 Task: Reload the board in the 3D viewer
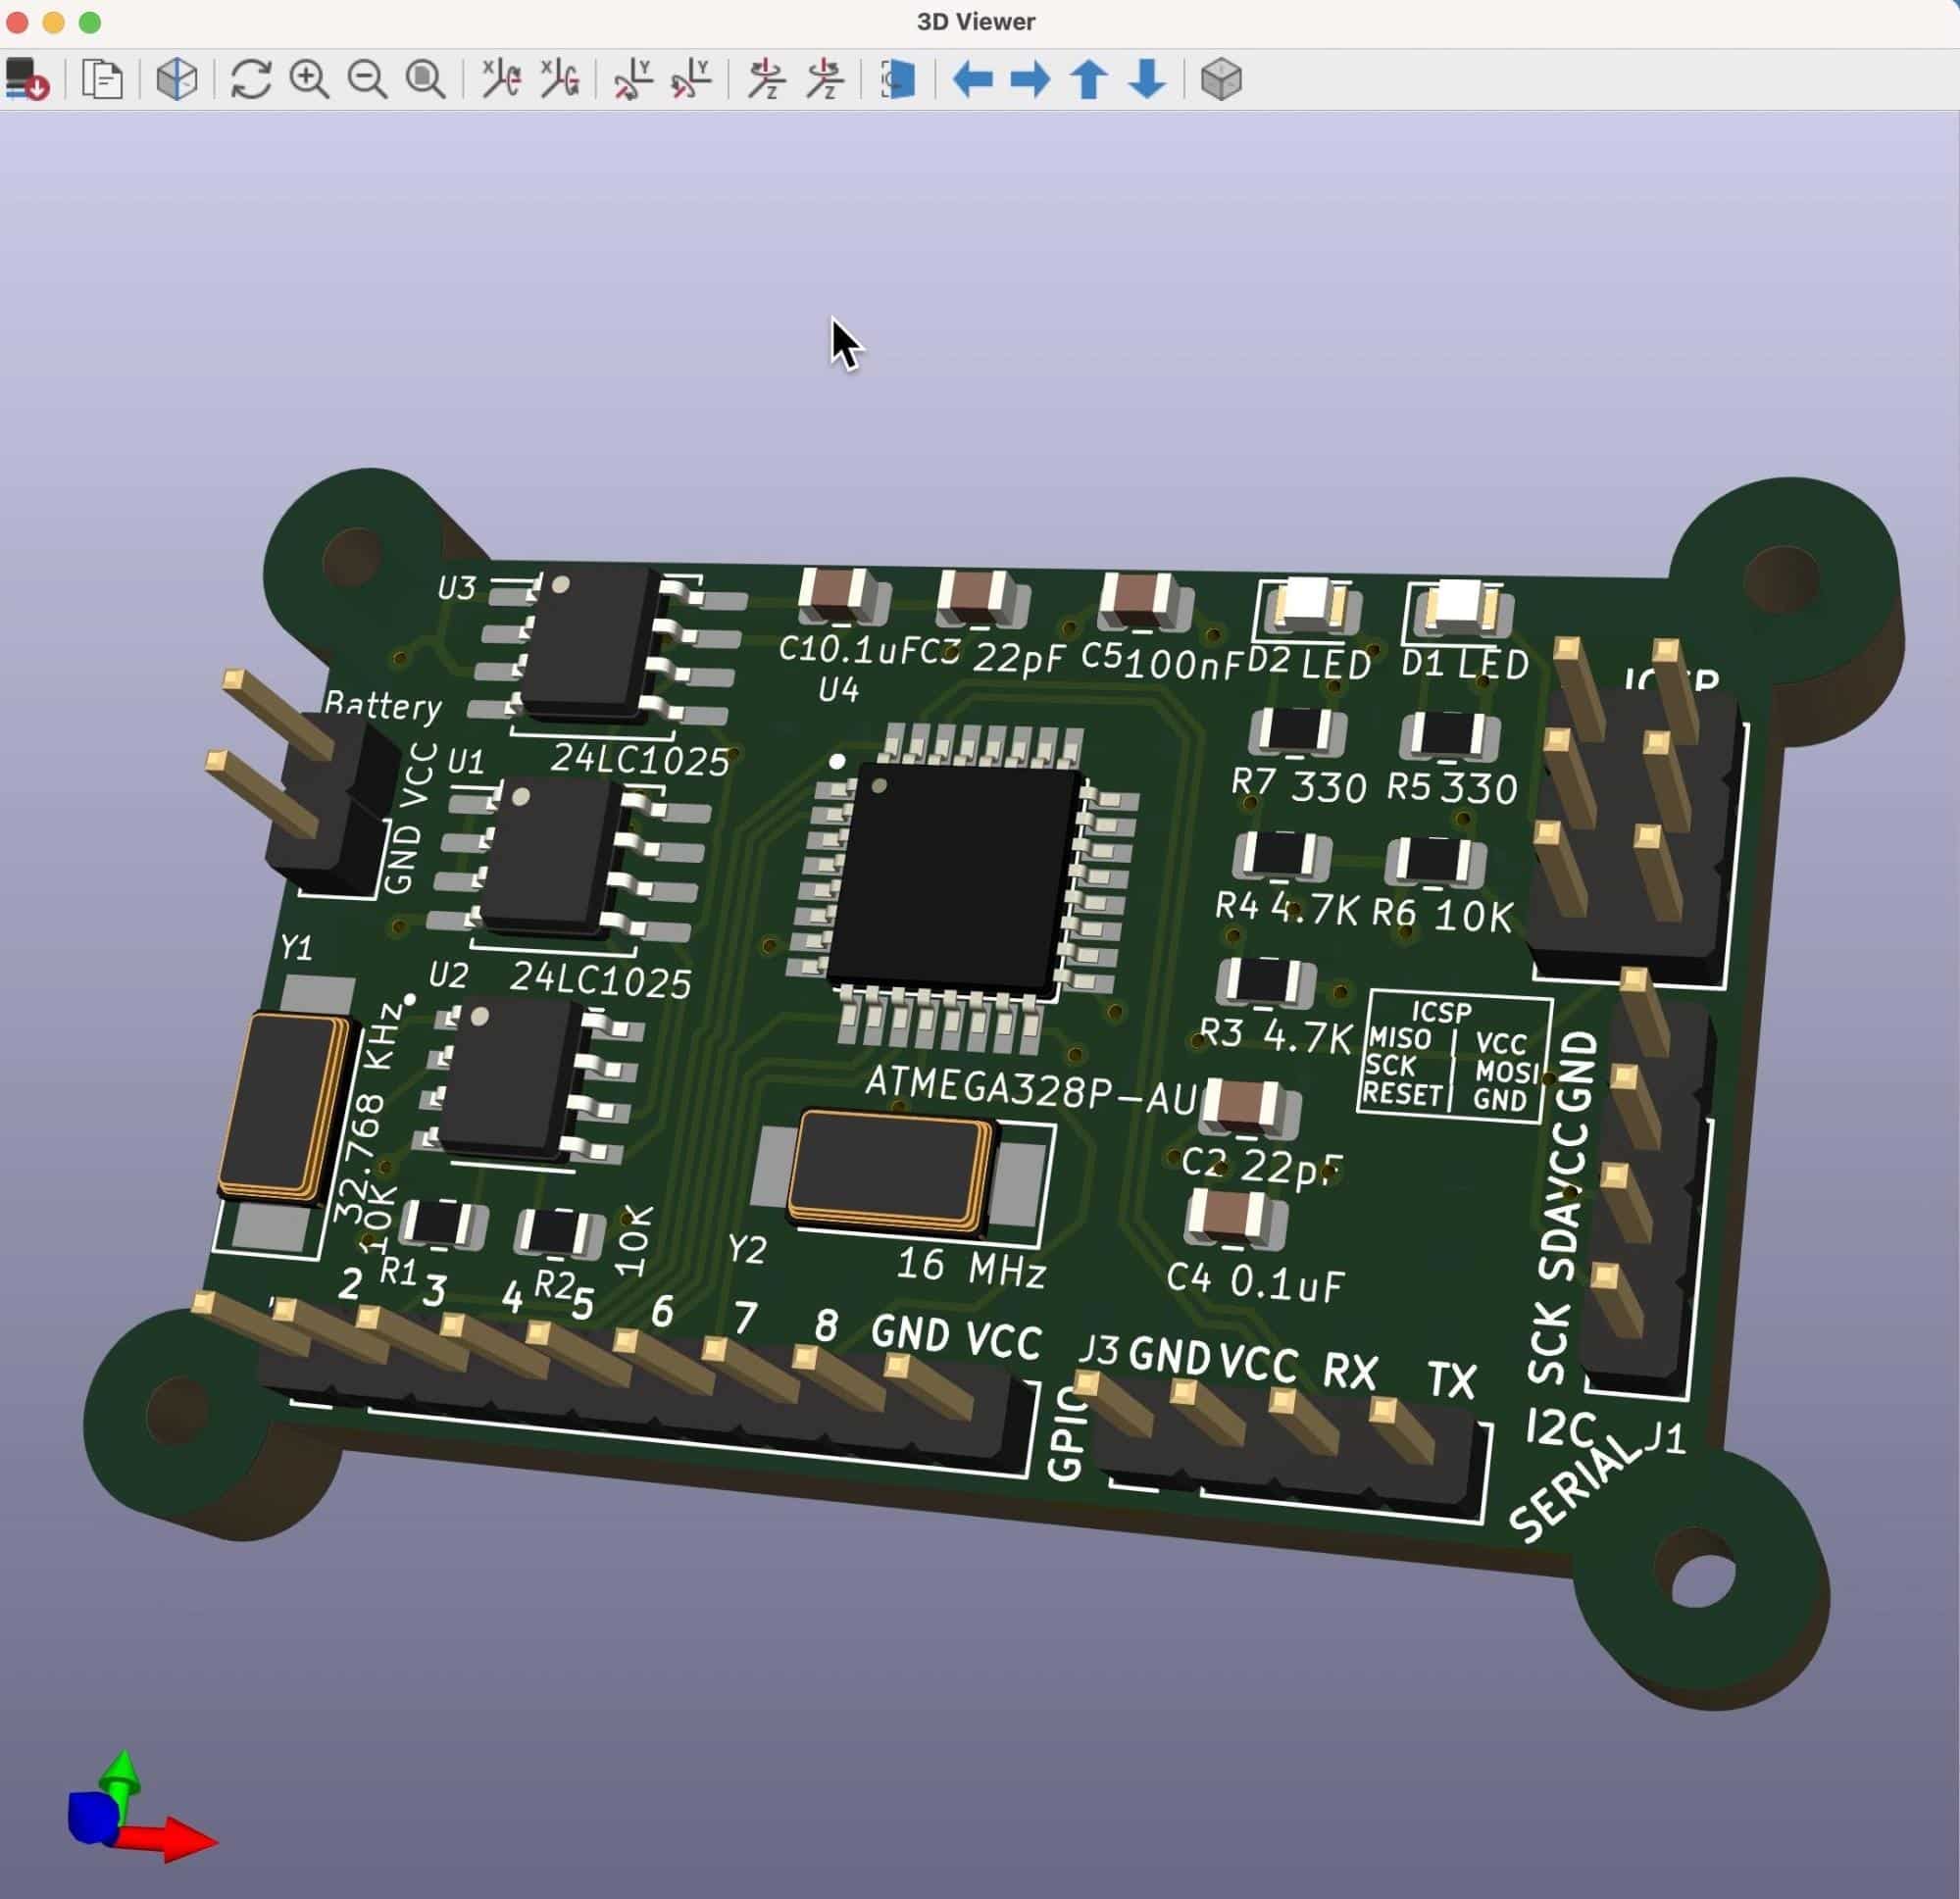(27, 79)
